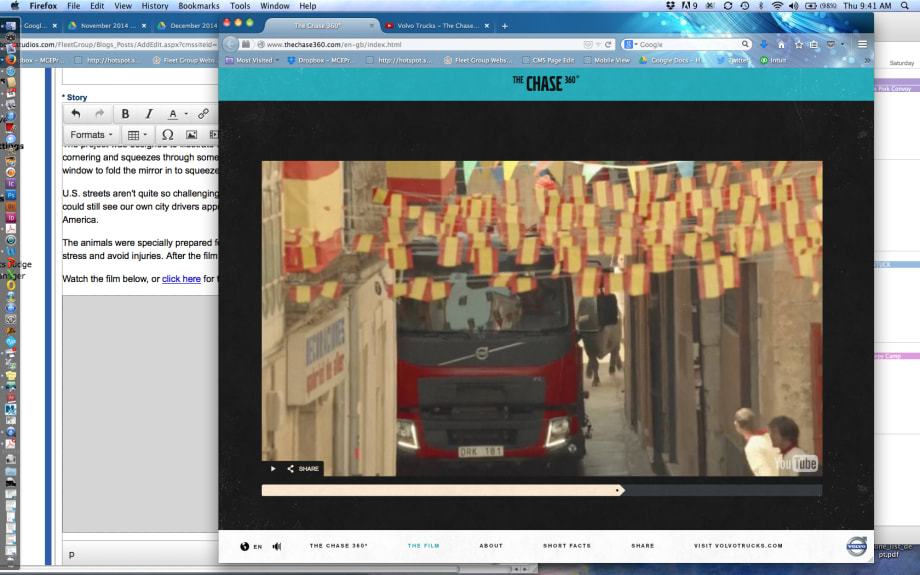Click the video player SHARE button
This screenshot has height=575, width=920.
click(303, 468)
